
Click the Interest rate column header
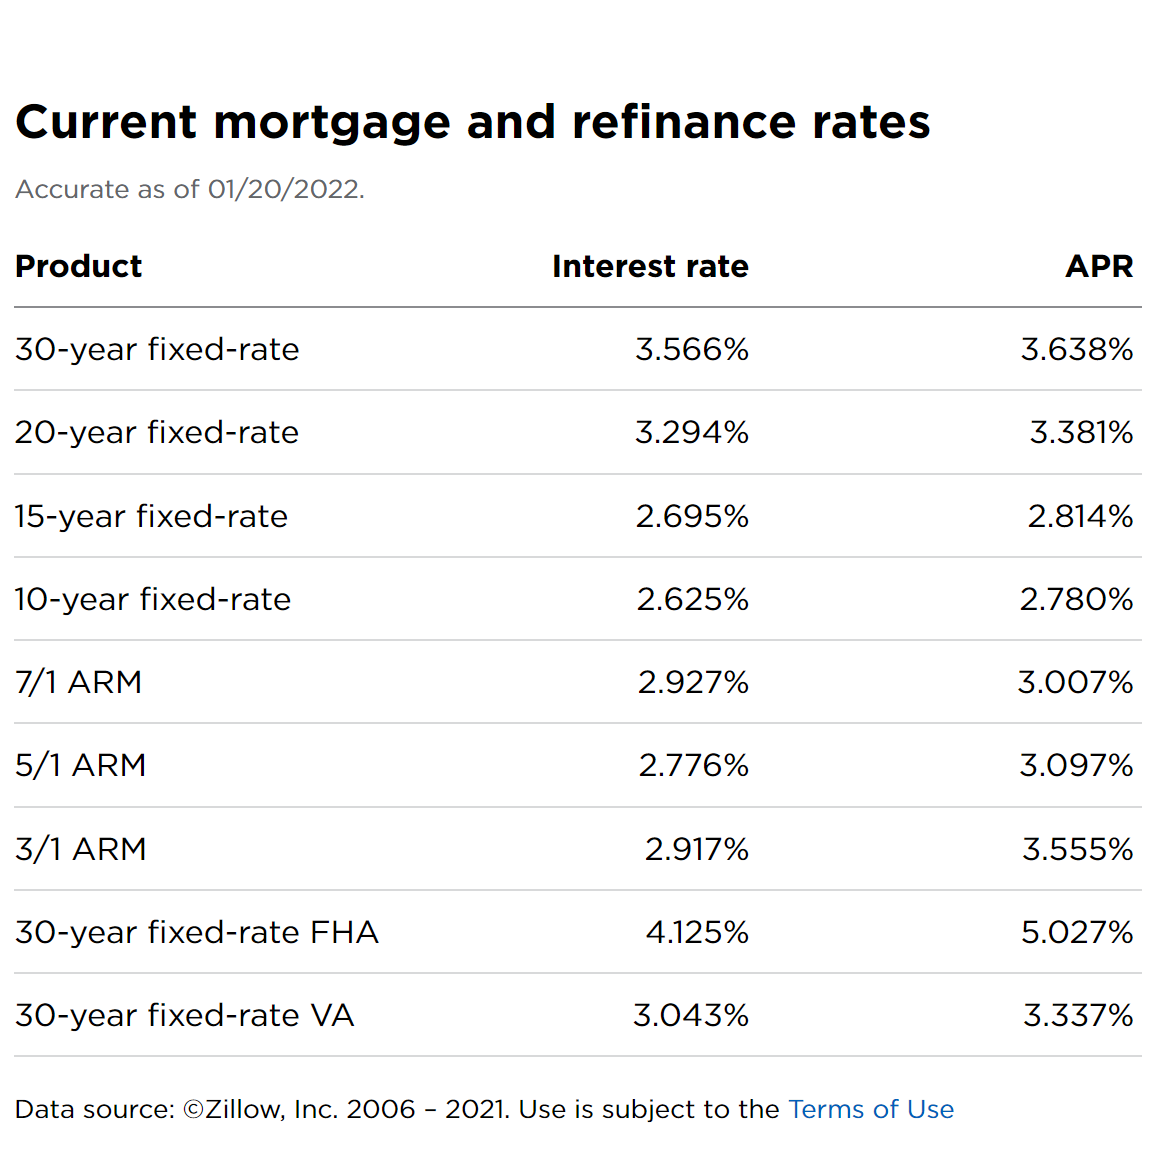pyautogui.click(x=650, y=266)
